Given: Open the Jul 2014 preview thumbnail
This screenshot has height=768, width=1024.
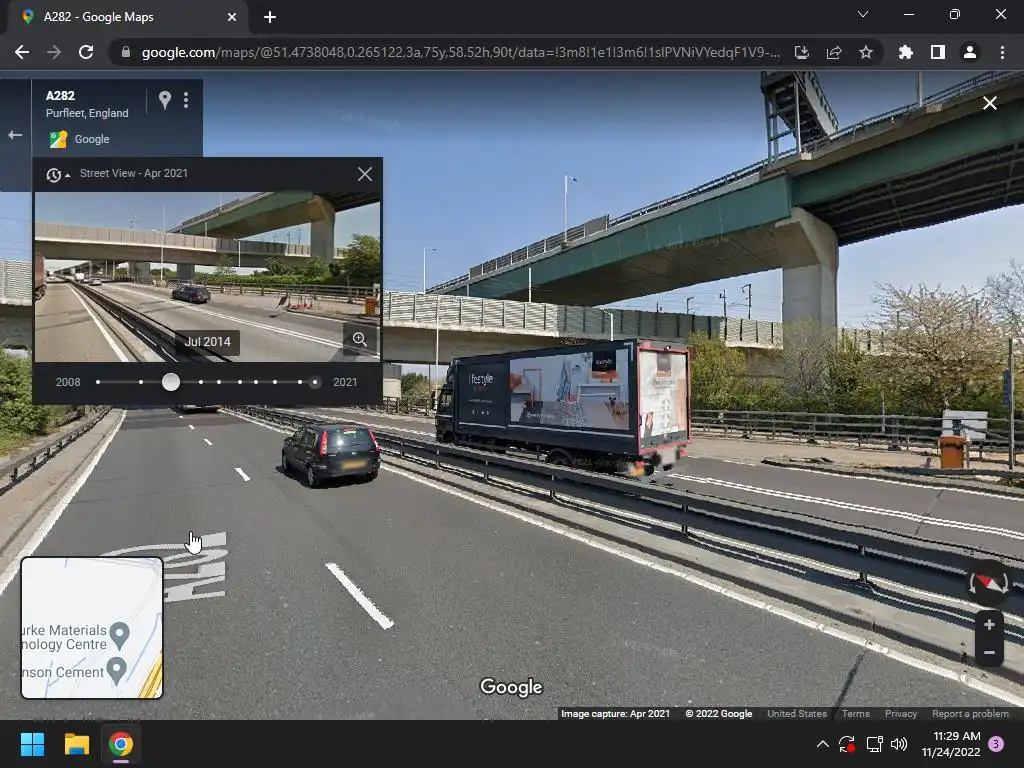Looking at the screenshot, I should pyautogui.click(x=207, y=276).
